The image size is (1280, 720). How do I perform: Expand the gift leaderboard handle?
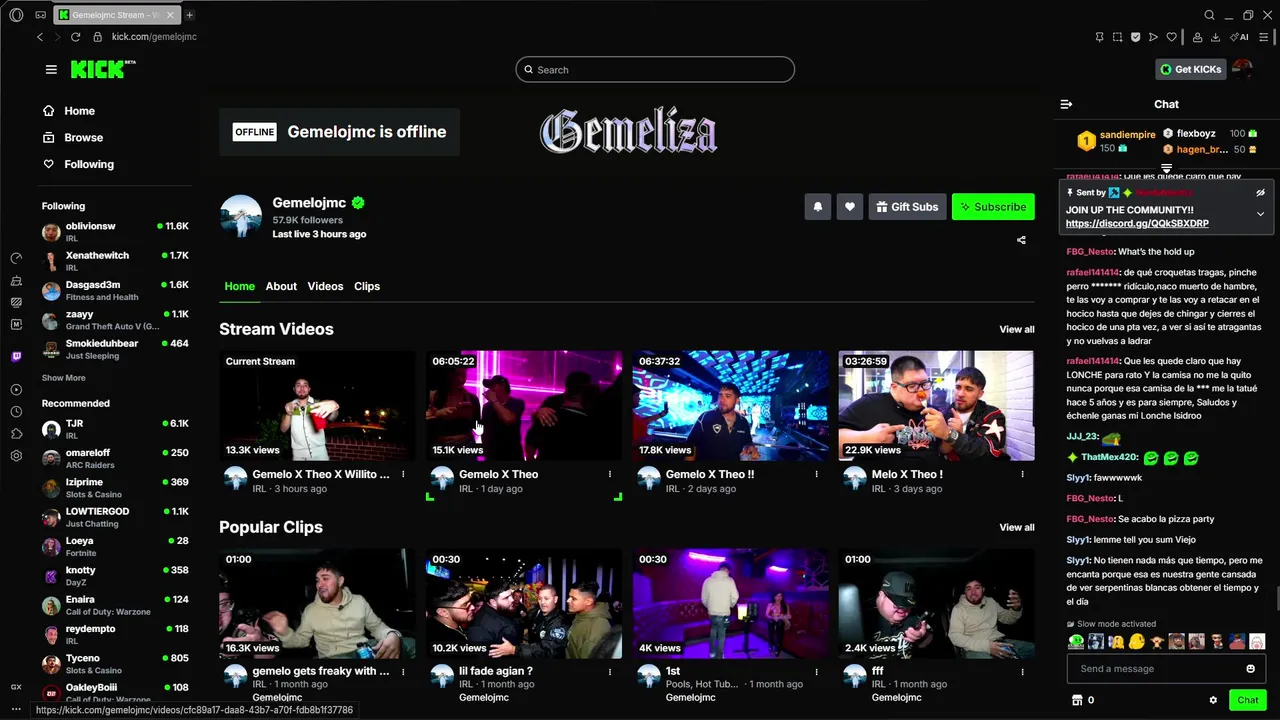1166,168
